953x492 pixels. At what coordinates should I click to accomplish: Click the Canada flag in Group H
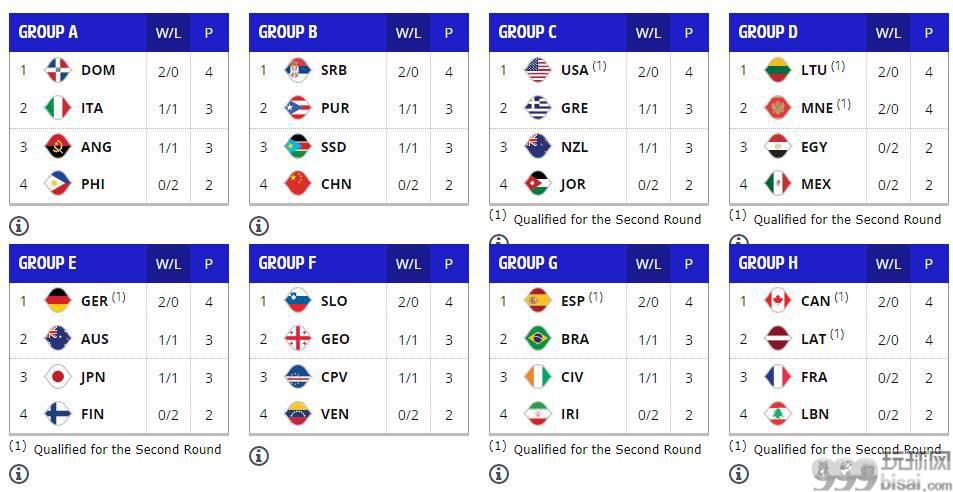pyautogui.click(x=778, y=301)
